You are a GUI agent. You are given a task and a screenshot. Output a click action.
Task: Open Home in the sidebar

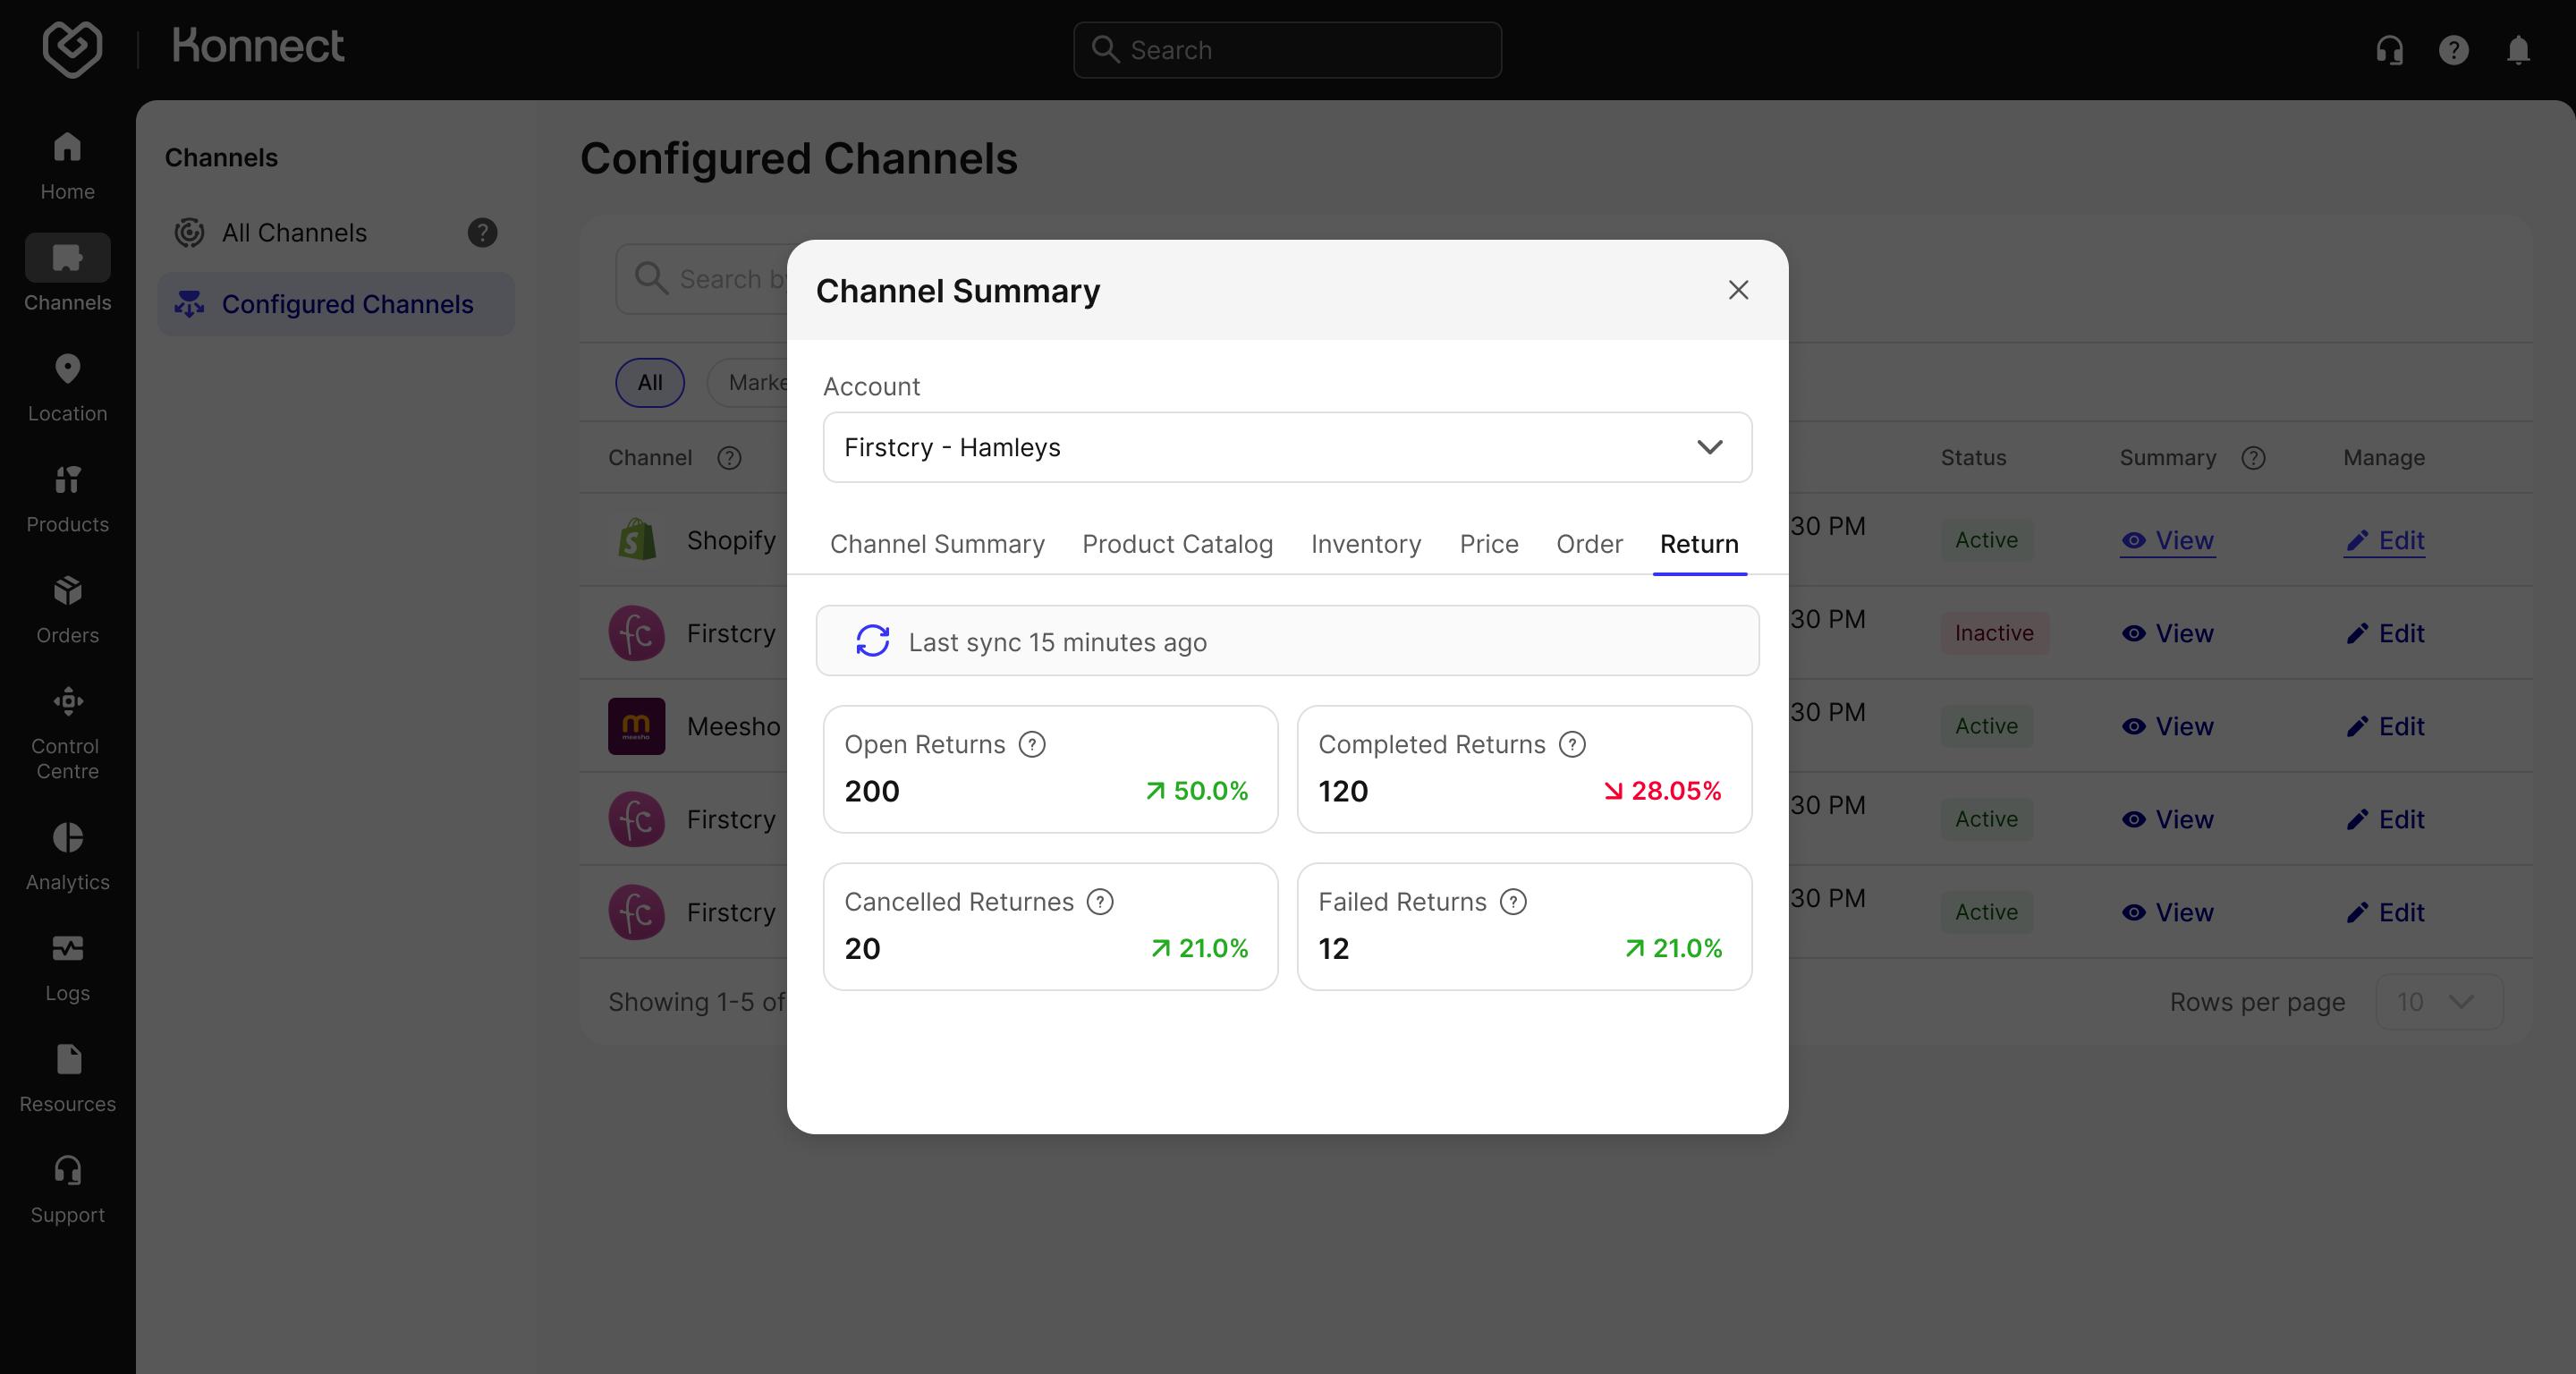point(67,167)
